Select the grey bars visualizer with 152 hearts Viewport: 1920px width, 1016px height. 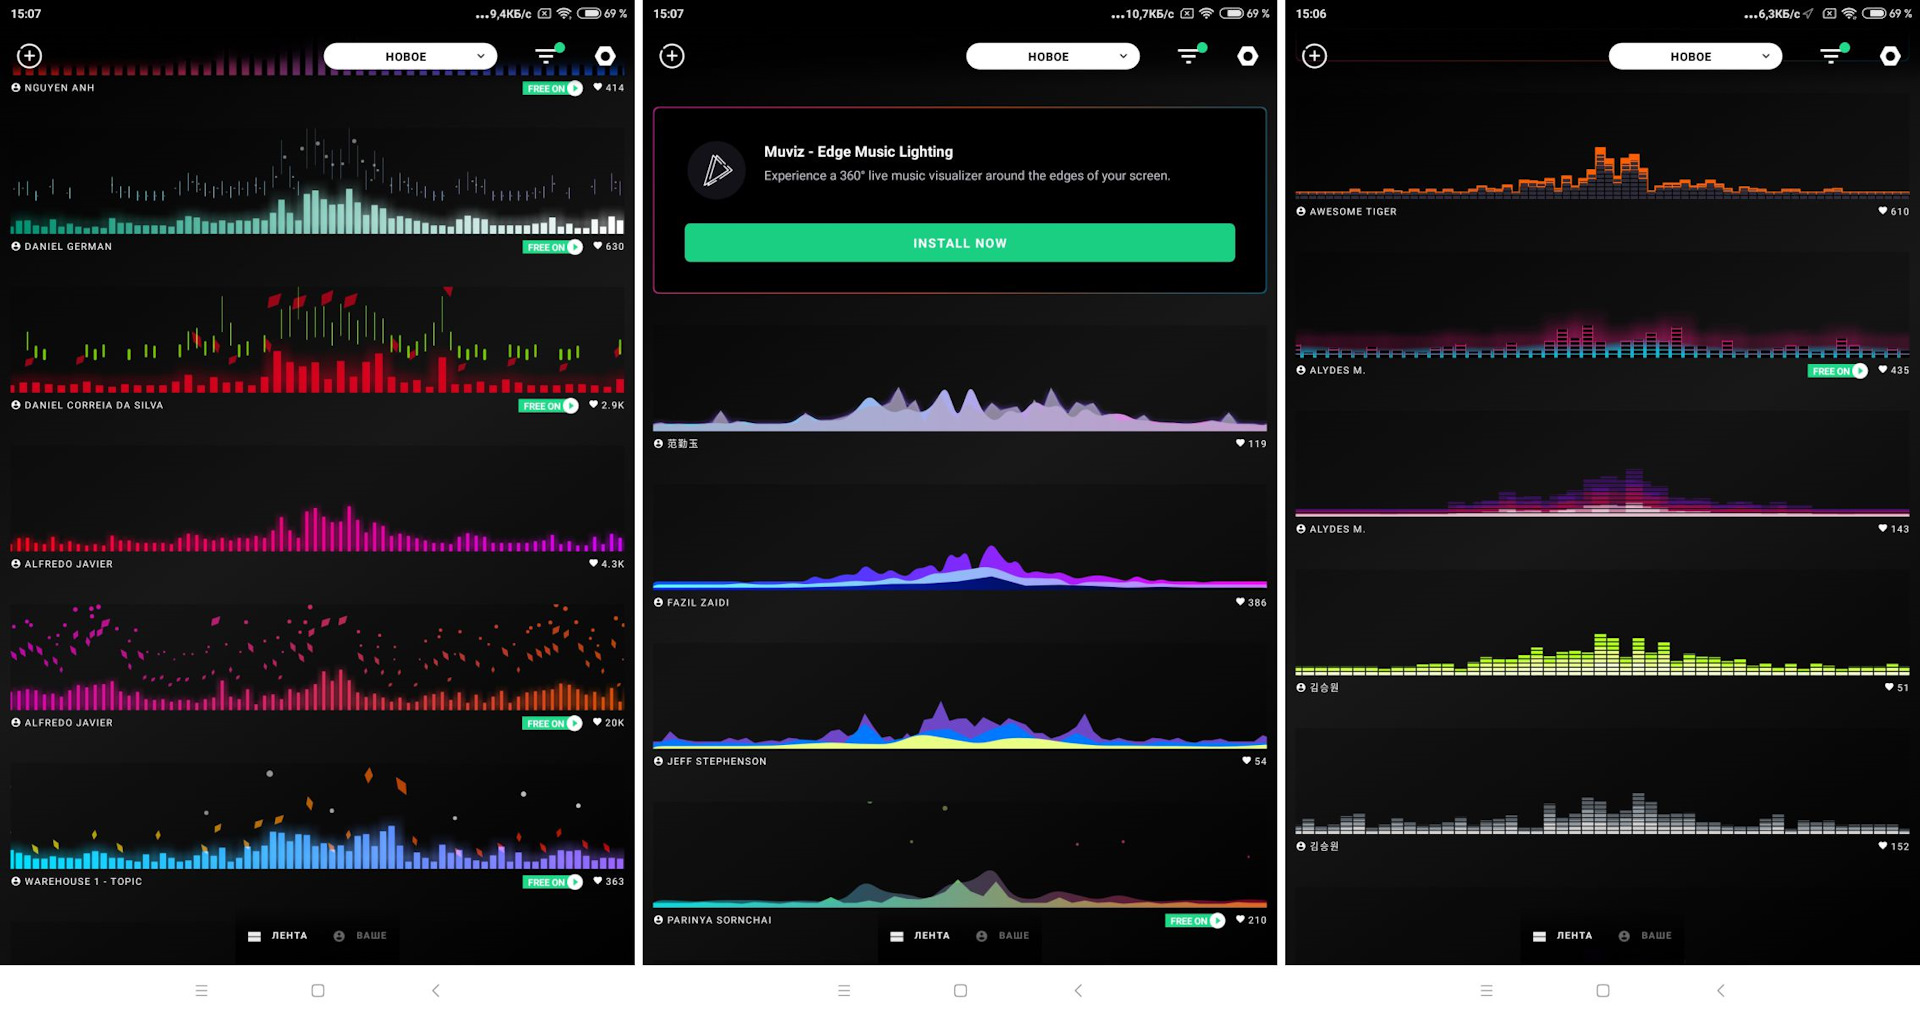[x=1602, y=782]
